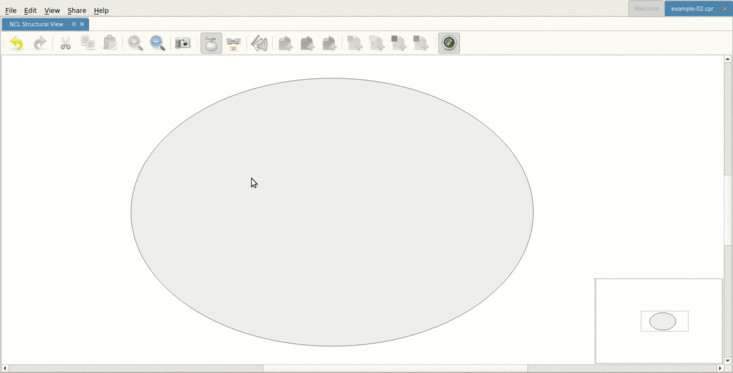
Task: Click the Paste clipboard icon
Action: pos(110,43)
